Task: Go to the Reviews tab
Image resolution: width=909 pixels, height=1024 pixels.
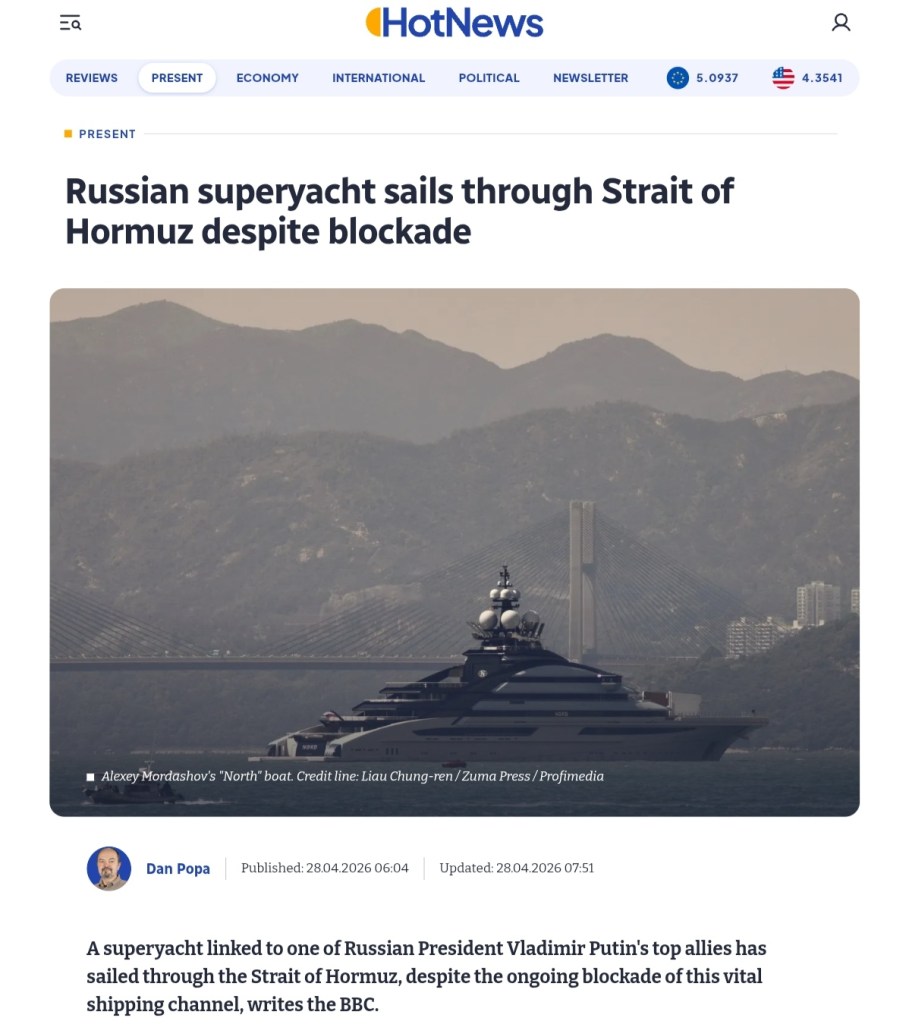Action: click(x=92, y=78)
